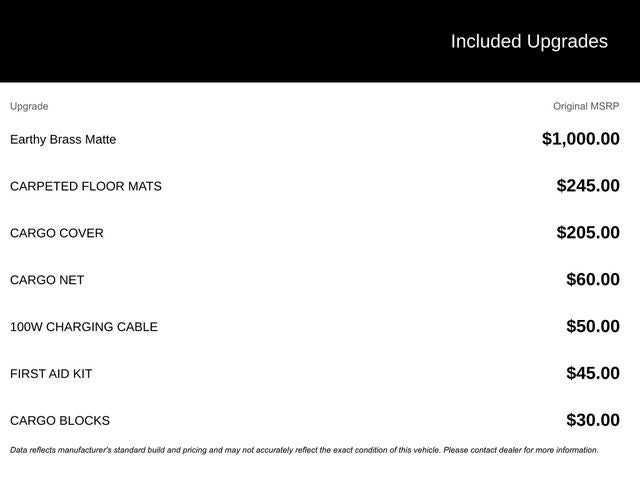Select the CARGO NET upgrade
This screenshot has width=640, height=480.
[47, 280]
